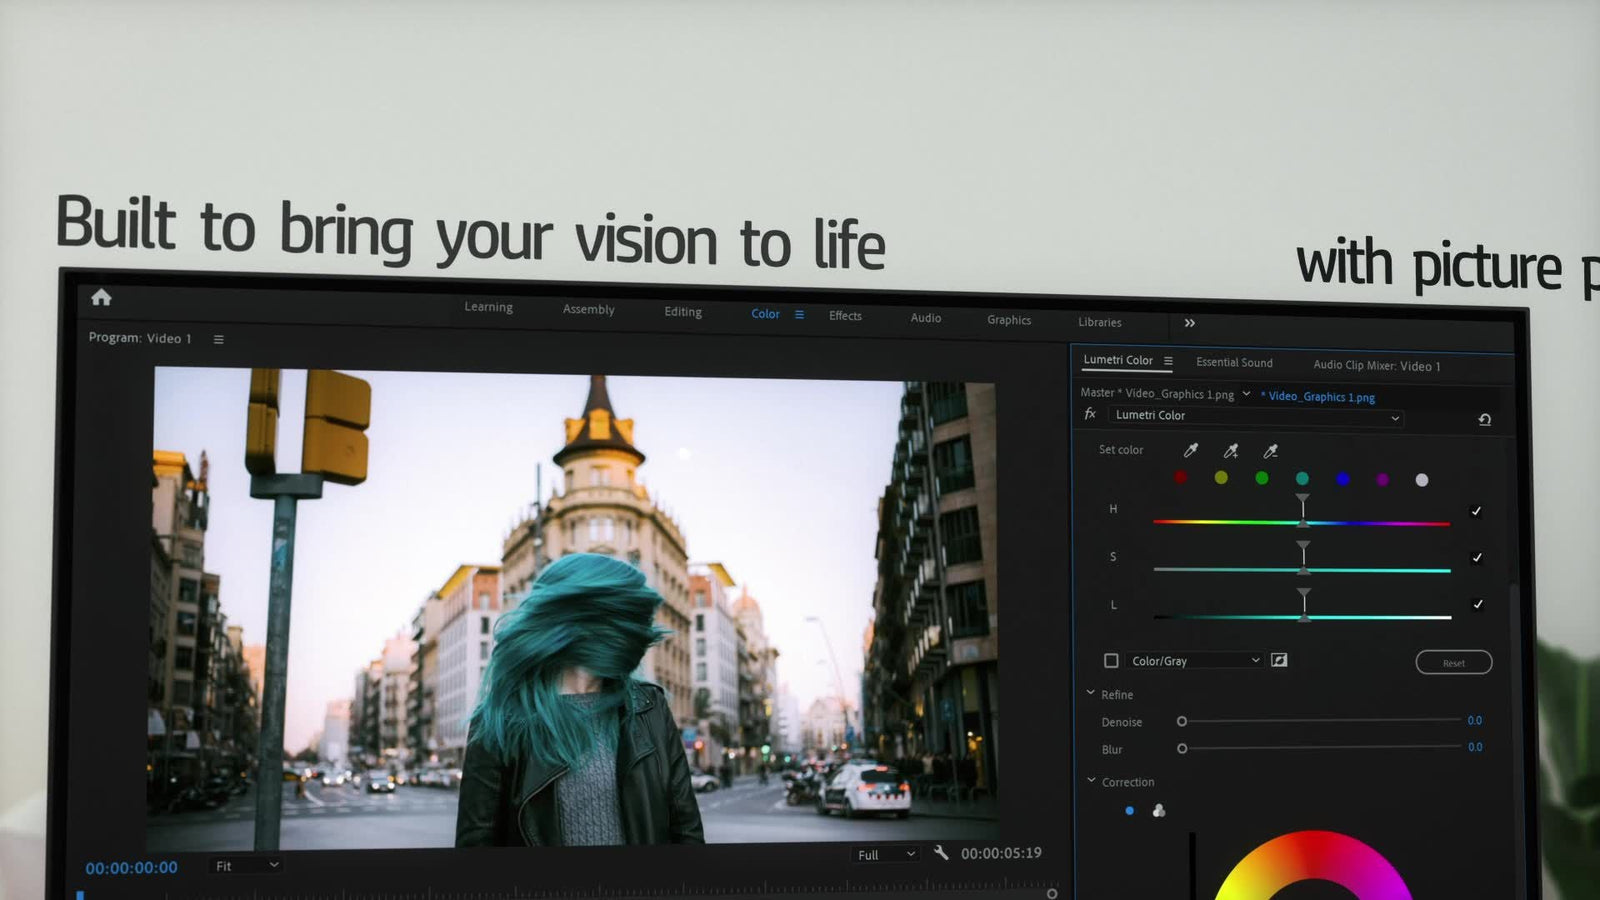Click the Home icon

coord(101,297)
